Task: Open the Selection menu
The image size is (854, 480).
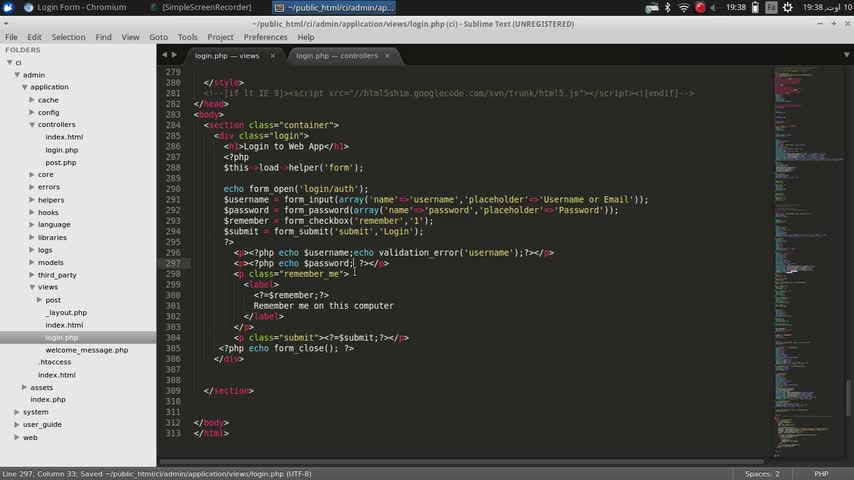Action: pyautogui.click(x=68, y=37)
